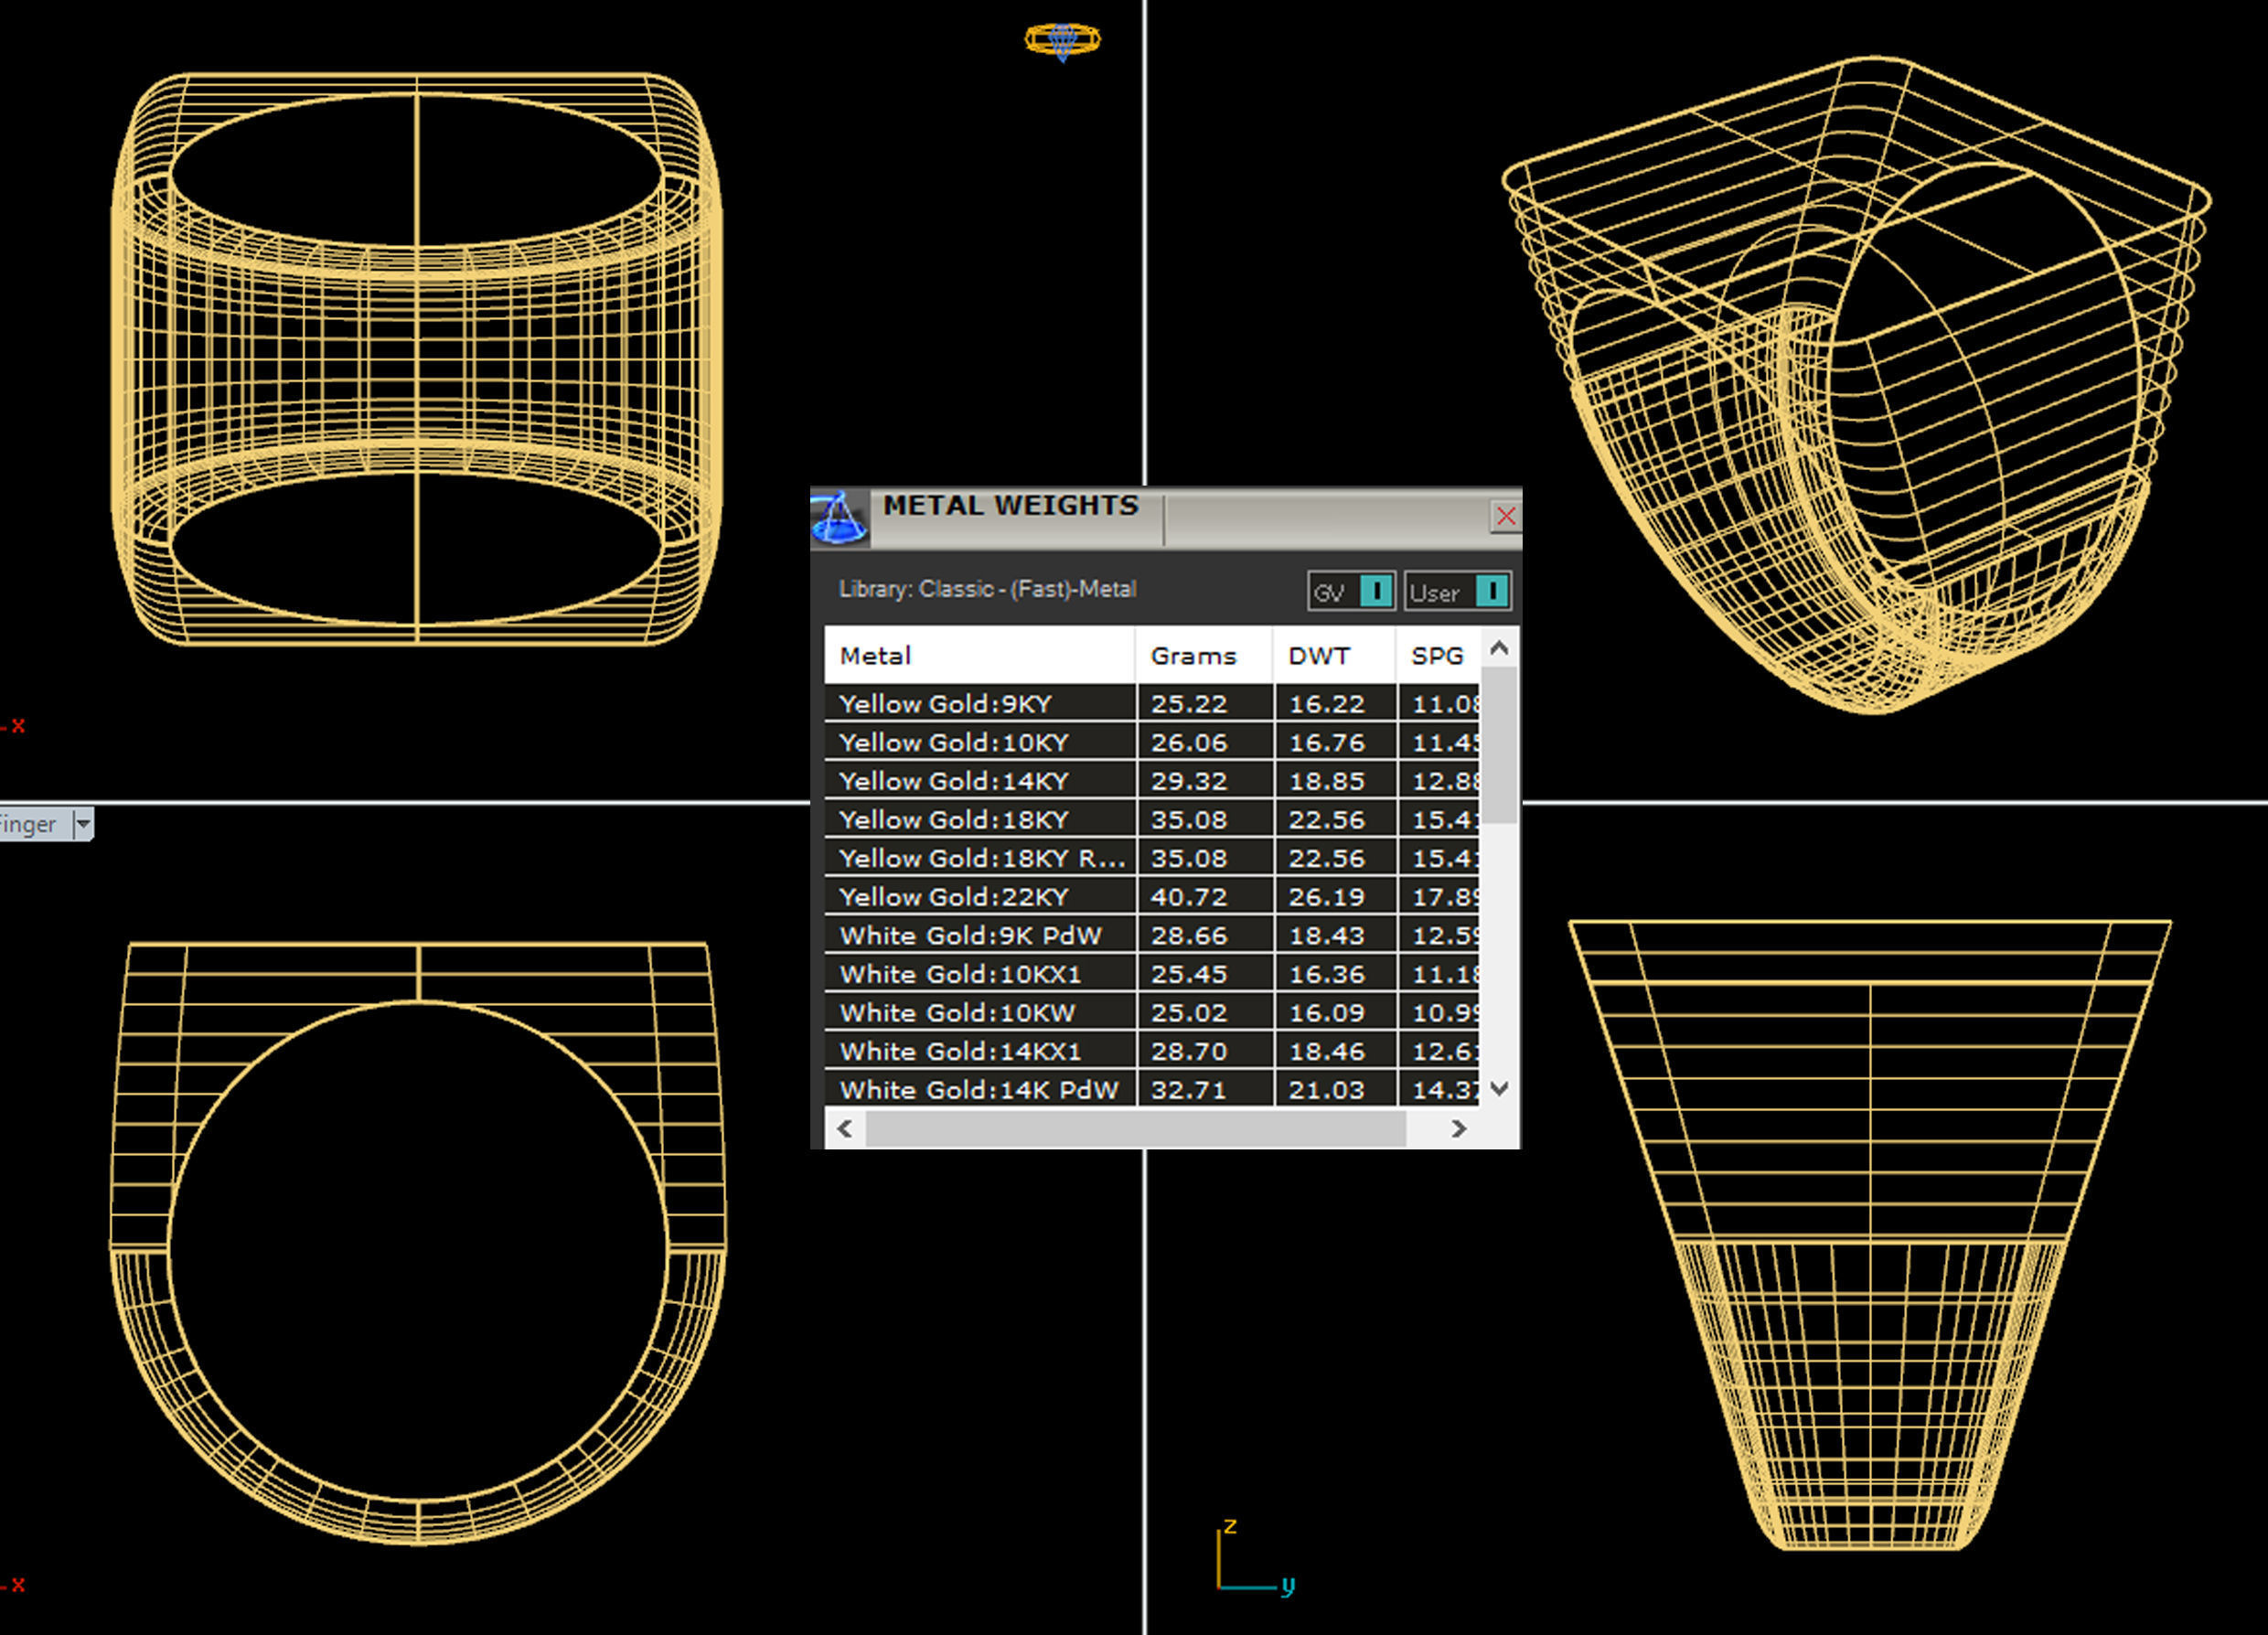Select the Yellow Gold:18KY row
Screen dimensions: 2268x1635
click(x=1152, y=819)
